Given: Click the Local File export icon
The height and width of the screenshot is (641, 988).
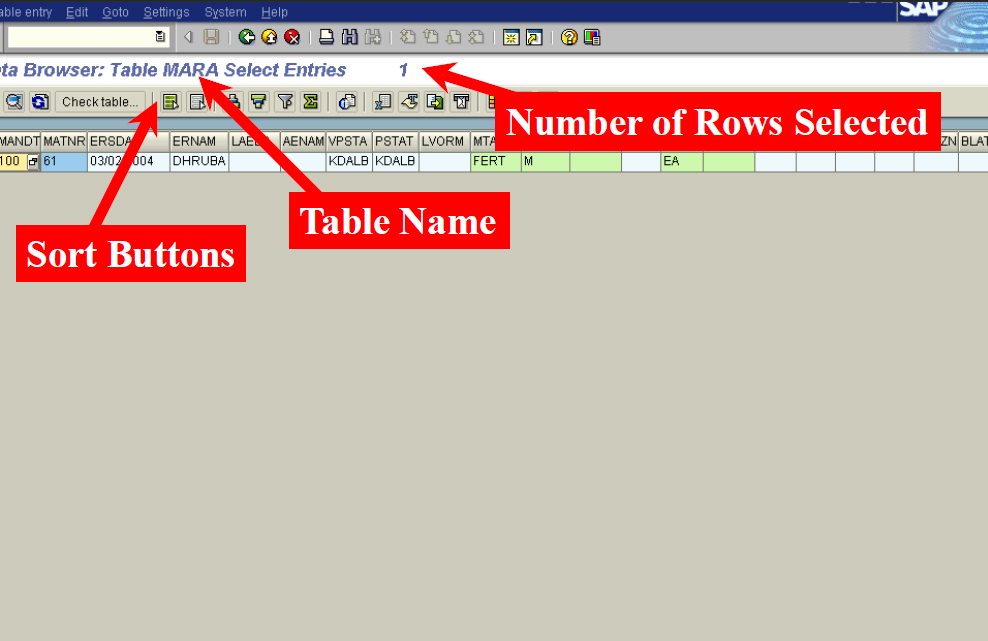Looking at the screenshot, I should click(435, 101).
